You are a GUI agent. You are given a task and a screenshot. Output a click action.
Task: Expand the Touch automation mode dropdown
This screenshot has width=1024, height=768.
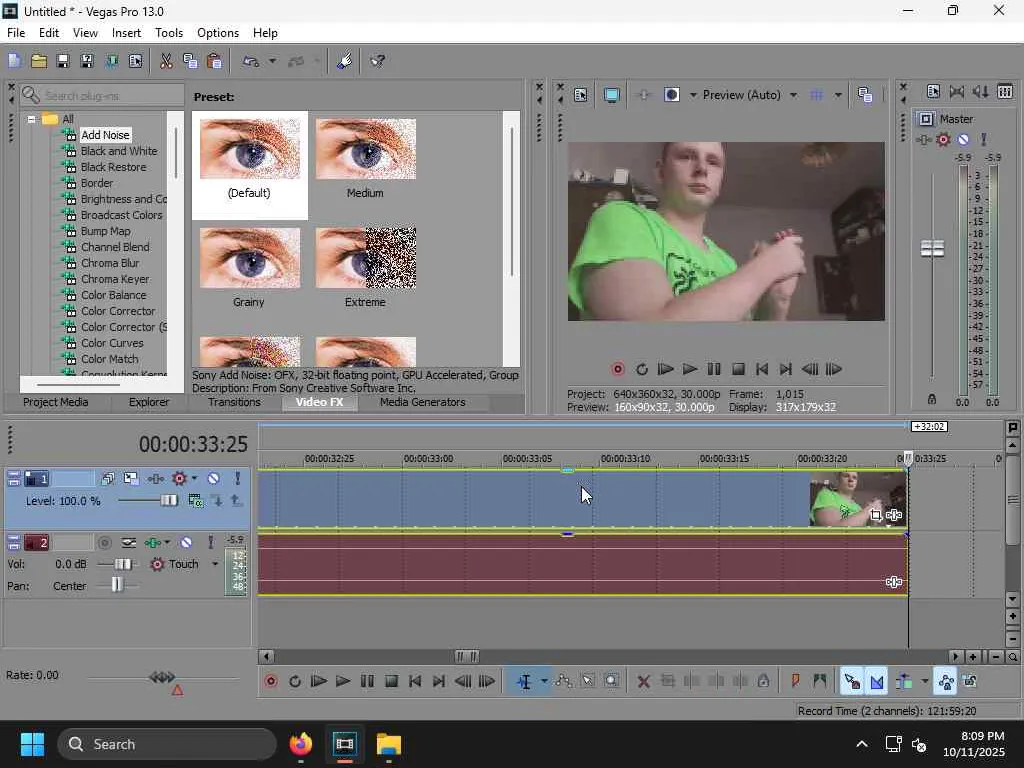tap(214, 564)
